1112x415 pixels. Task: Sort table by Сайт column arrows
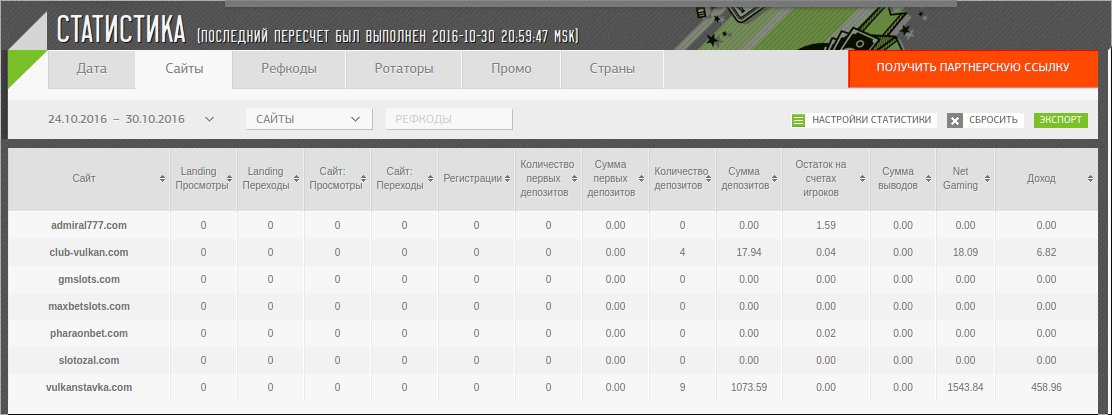(162, 179)
